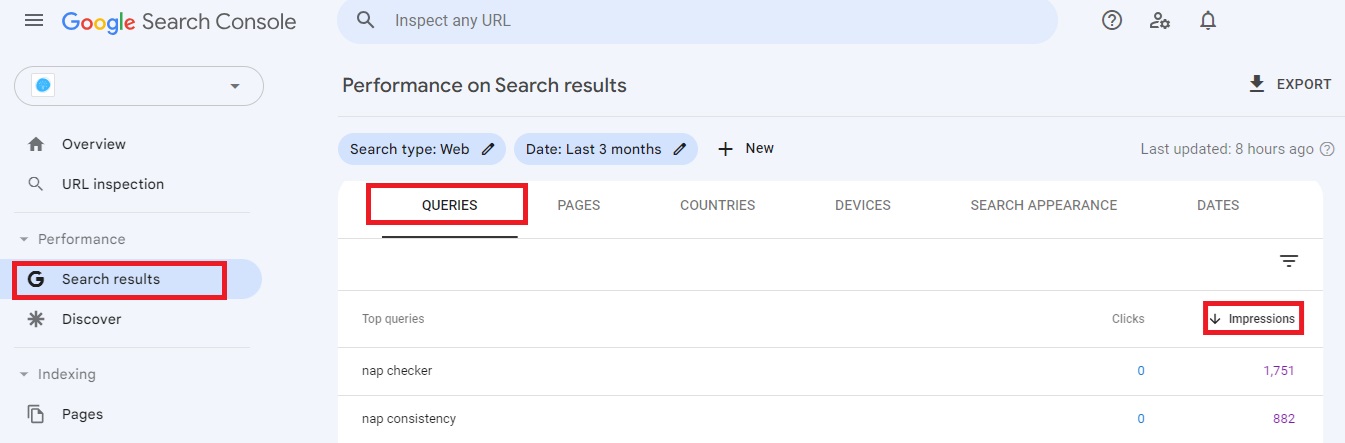Edit the Search type: Web filter pencil
Screen dimensions: 1345x443
(x=488, y=149)
